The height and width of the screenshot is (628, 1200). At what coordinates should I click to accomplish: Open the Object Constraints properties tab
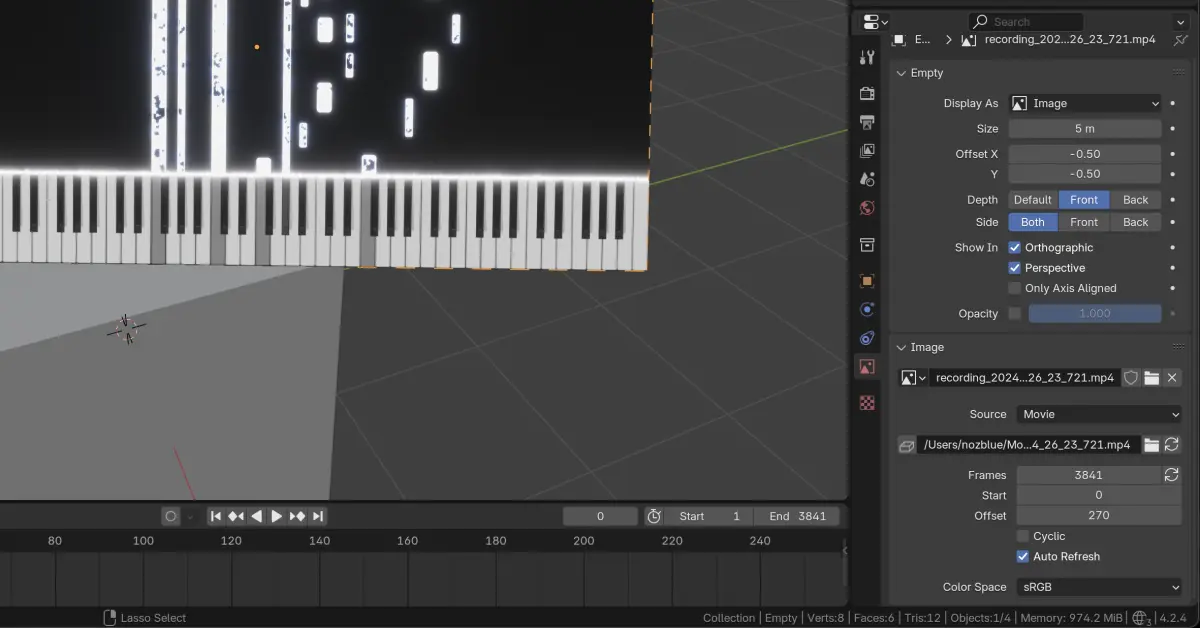pos(867,338)
